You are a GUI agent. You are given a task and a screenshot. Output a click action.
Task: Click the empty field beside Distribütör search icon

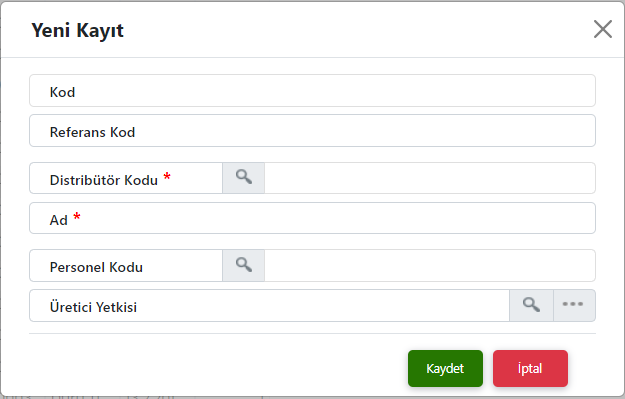pyautogui.click(x=430, y=178)
